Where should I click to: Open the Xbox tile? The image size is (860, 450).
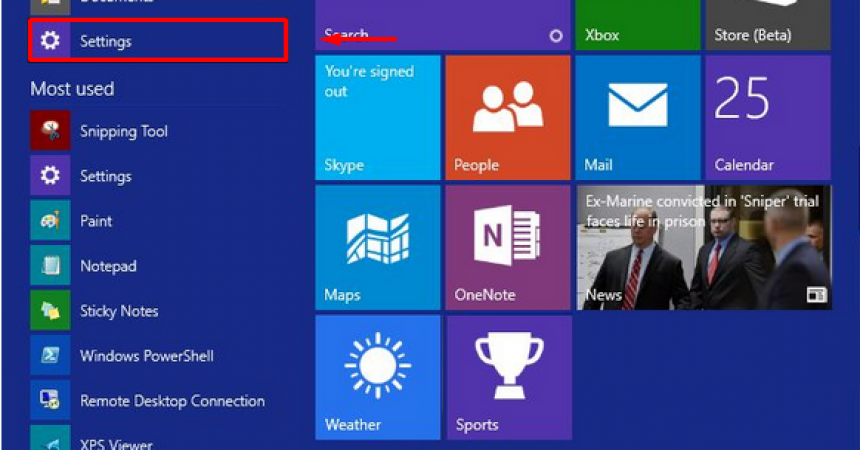[x=638, y=25]
